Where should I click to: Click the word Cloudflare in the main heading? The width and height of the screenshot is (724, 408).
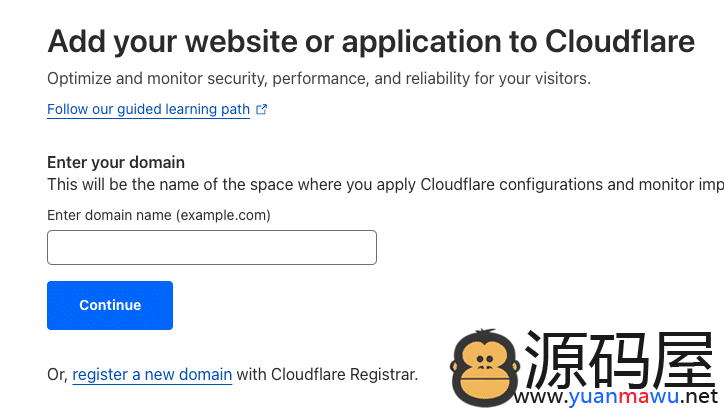[x=620, y=41]
